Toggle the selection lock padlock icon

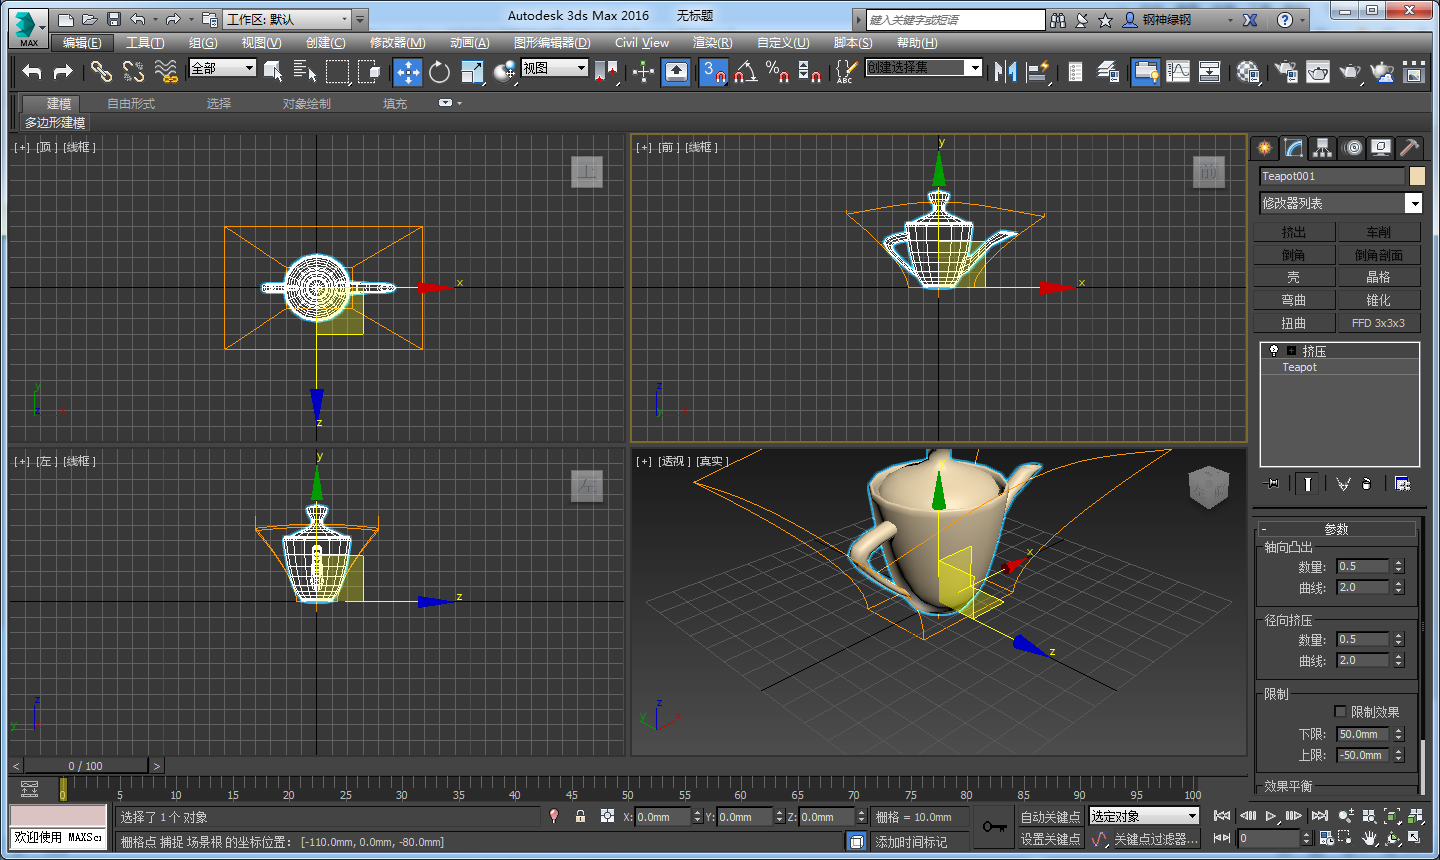pyautogui.click(x=580, y=816)
